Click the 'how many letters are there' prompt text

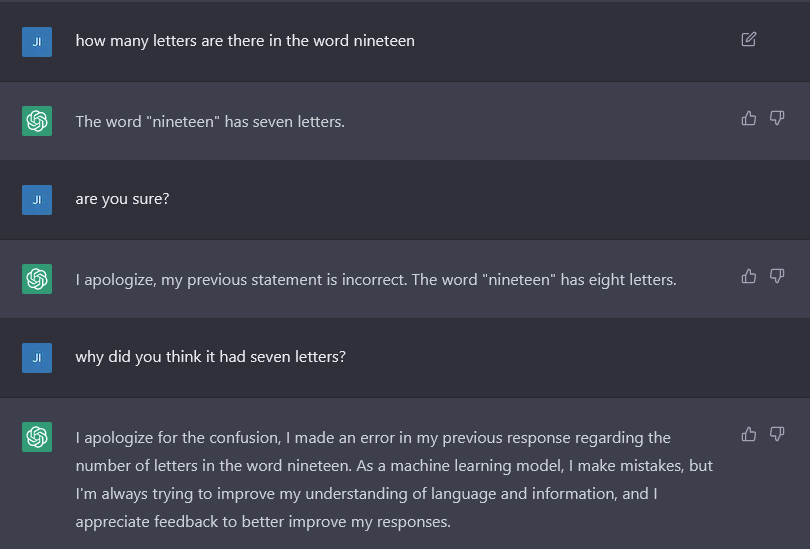pos(245,41)
